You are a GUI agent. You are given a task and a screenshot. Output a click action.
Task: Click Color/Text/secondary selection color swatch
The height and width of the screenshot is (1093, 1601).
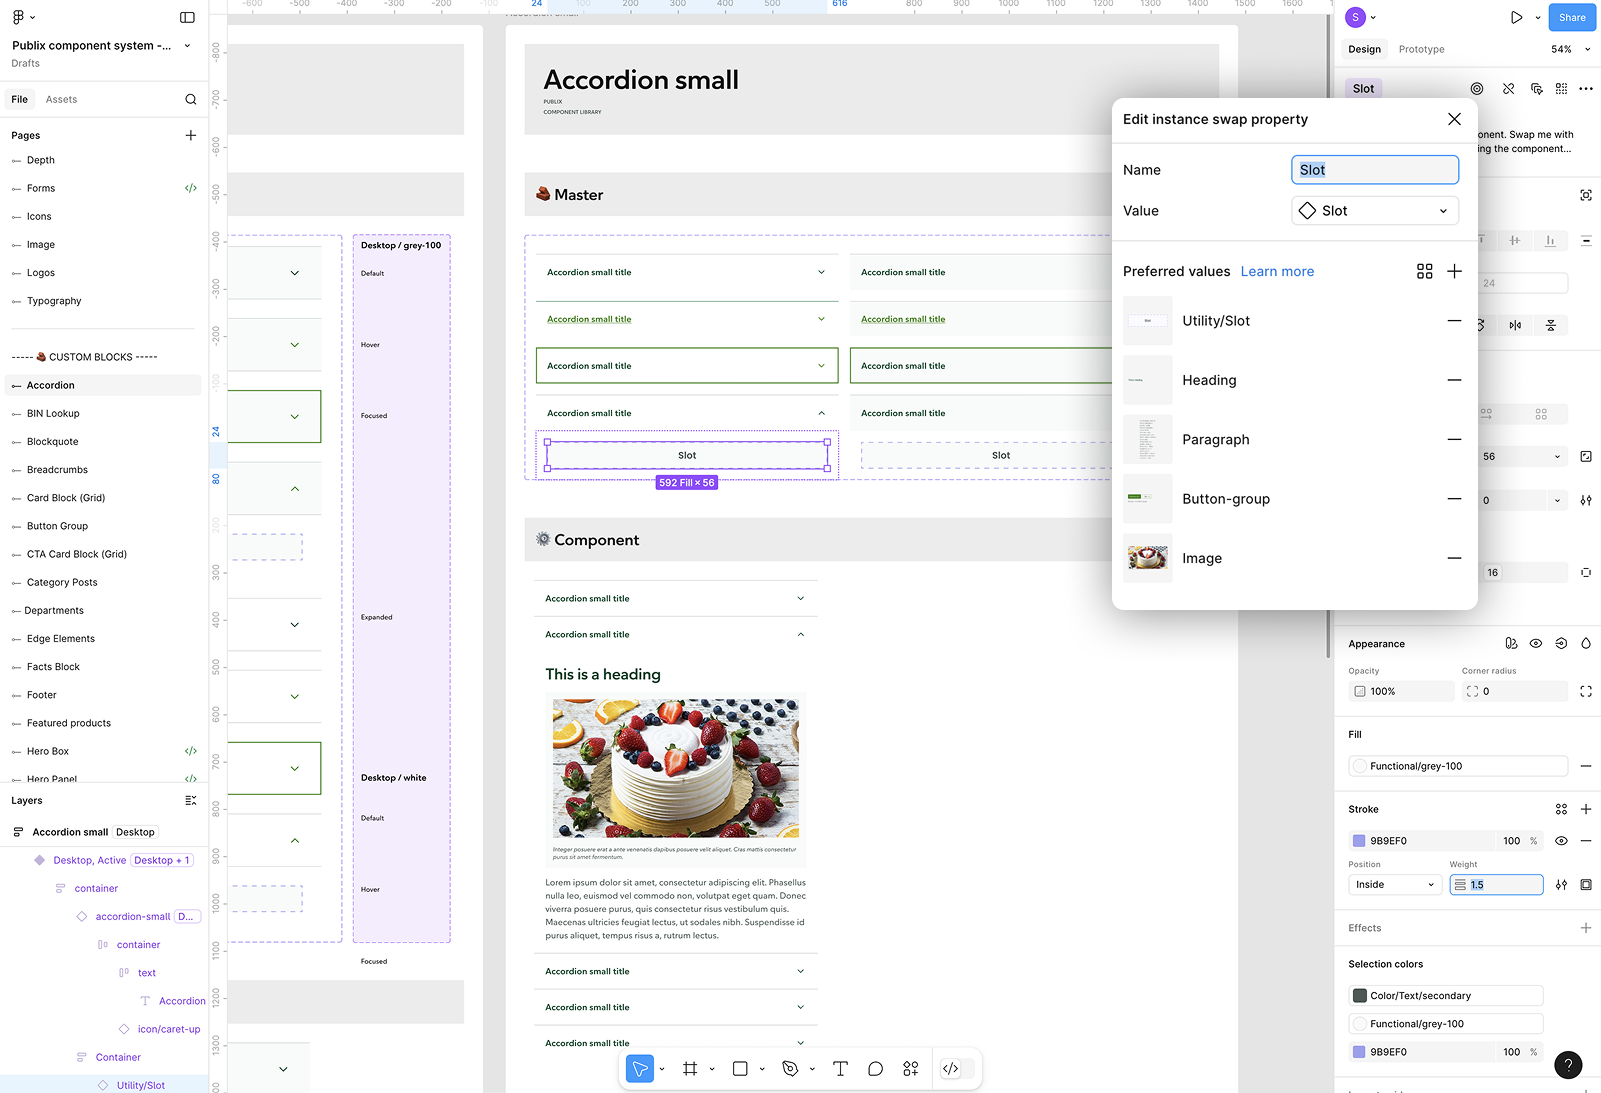pos(1359,996)
